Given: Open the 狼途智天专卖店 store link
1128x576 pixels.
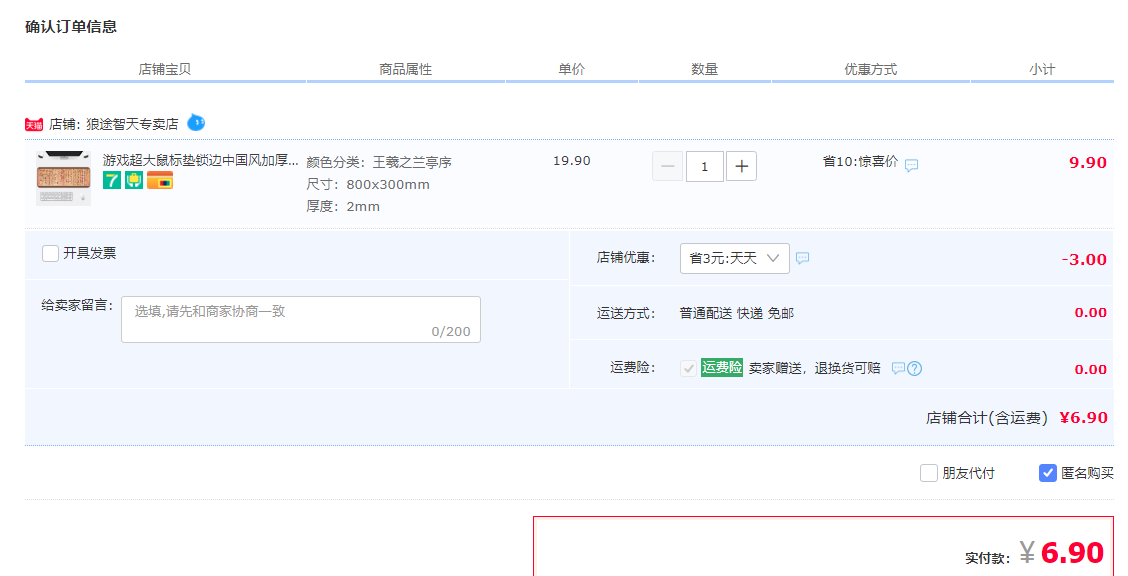Looking at the screenshot, I should pos(132,124).
